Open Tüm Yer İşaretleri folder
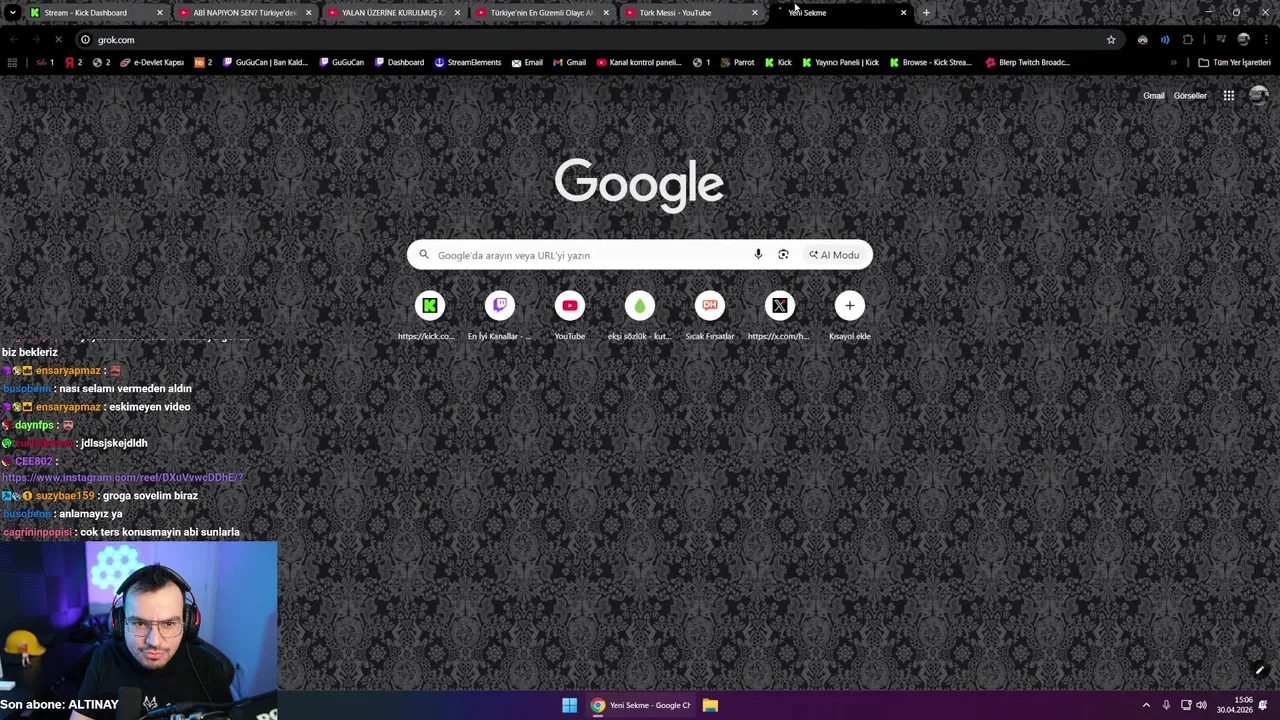Image resolution: width=1280 pixels, height=720 pixels. point(1234,62)
